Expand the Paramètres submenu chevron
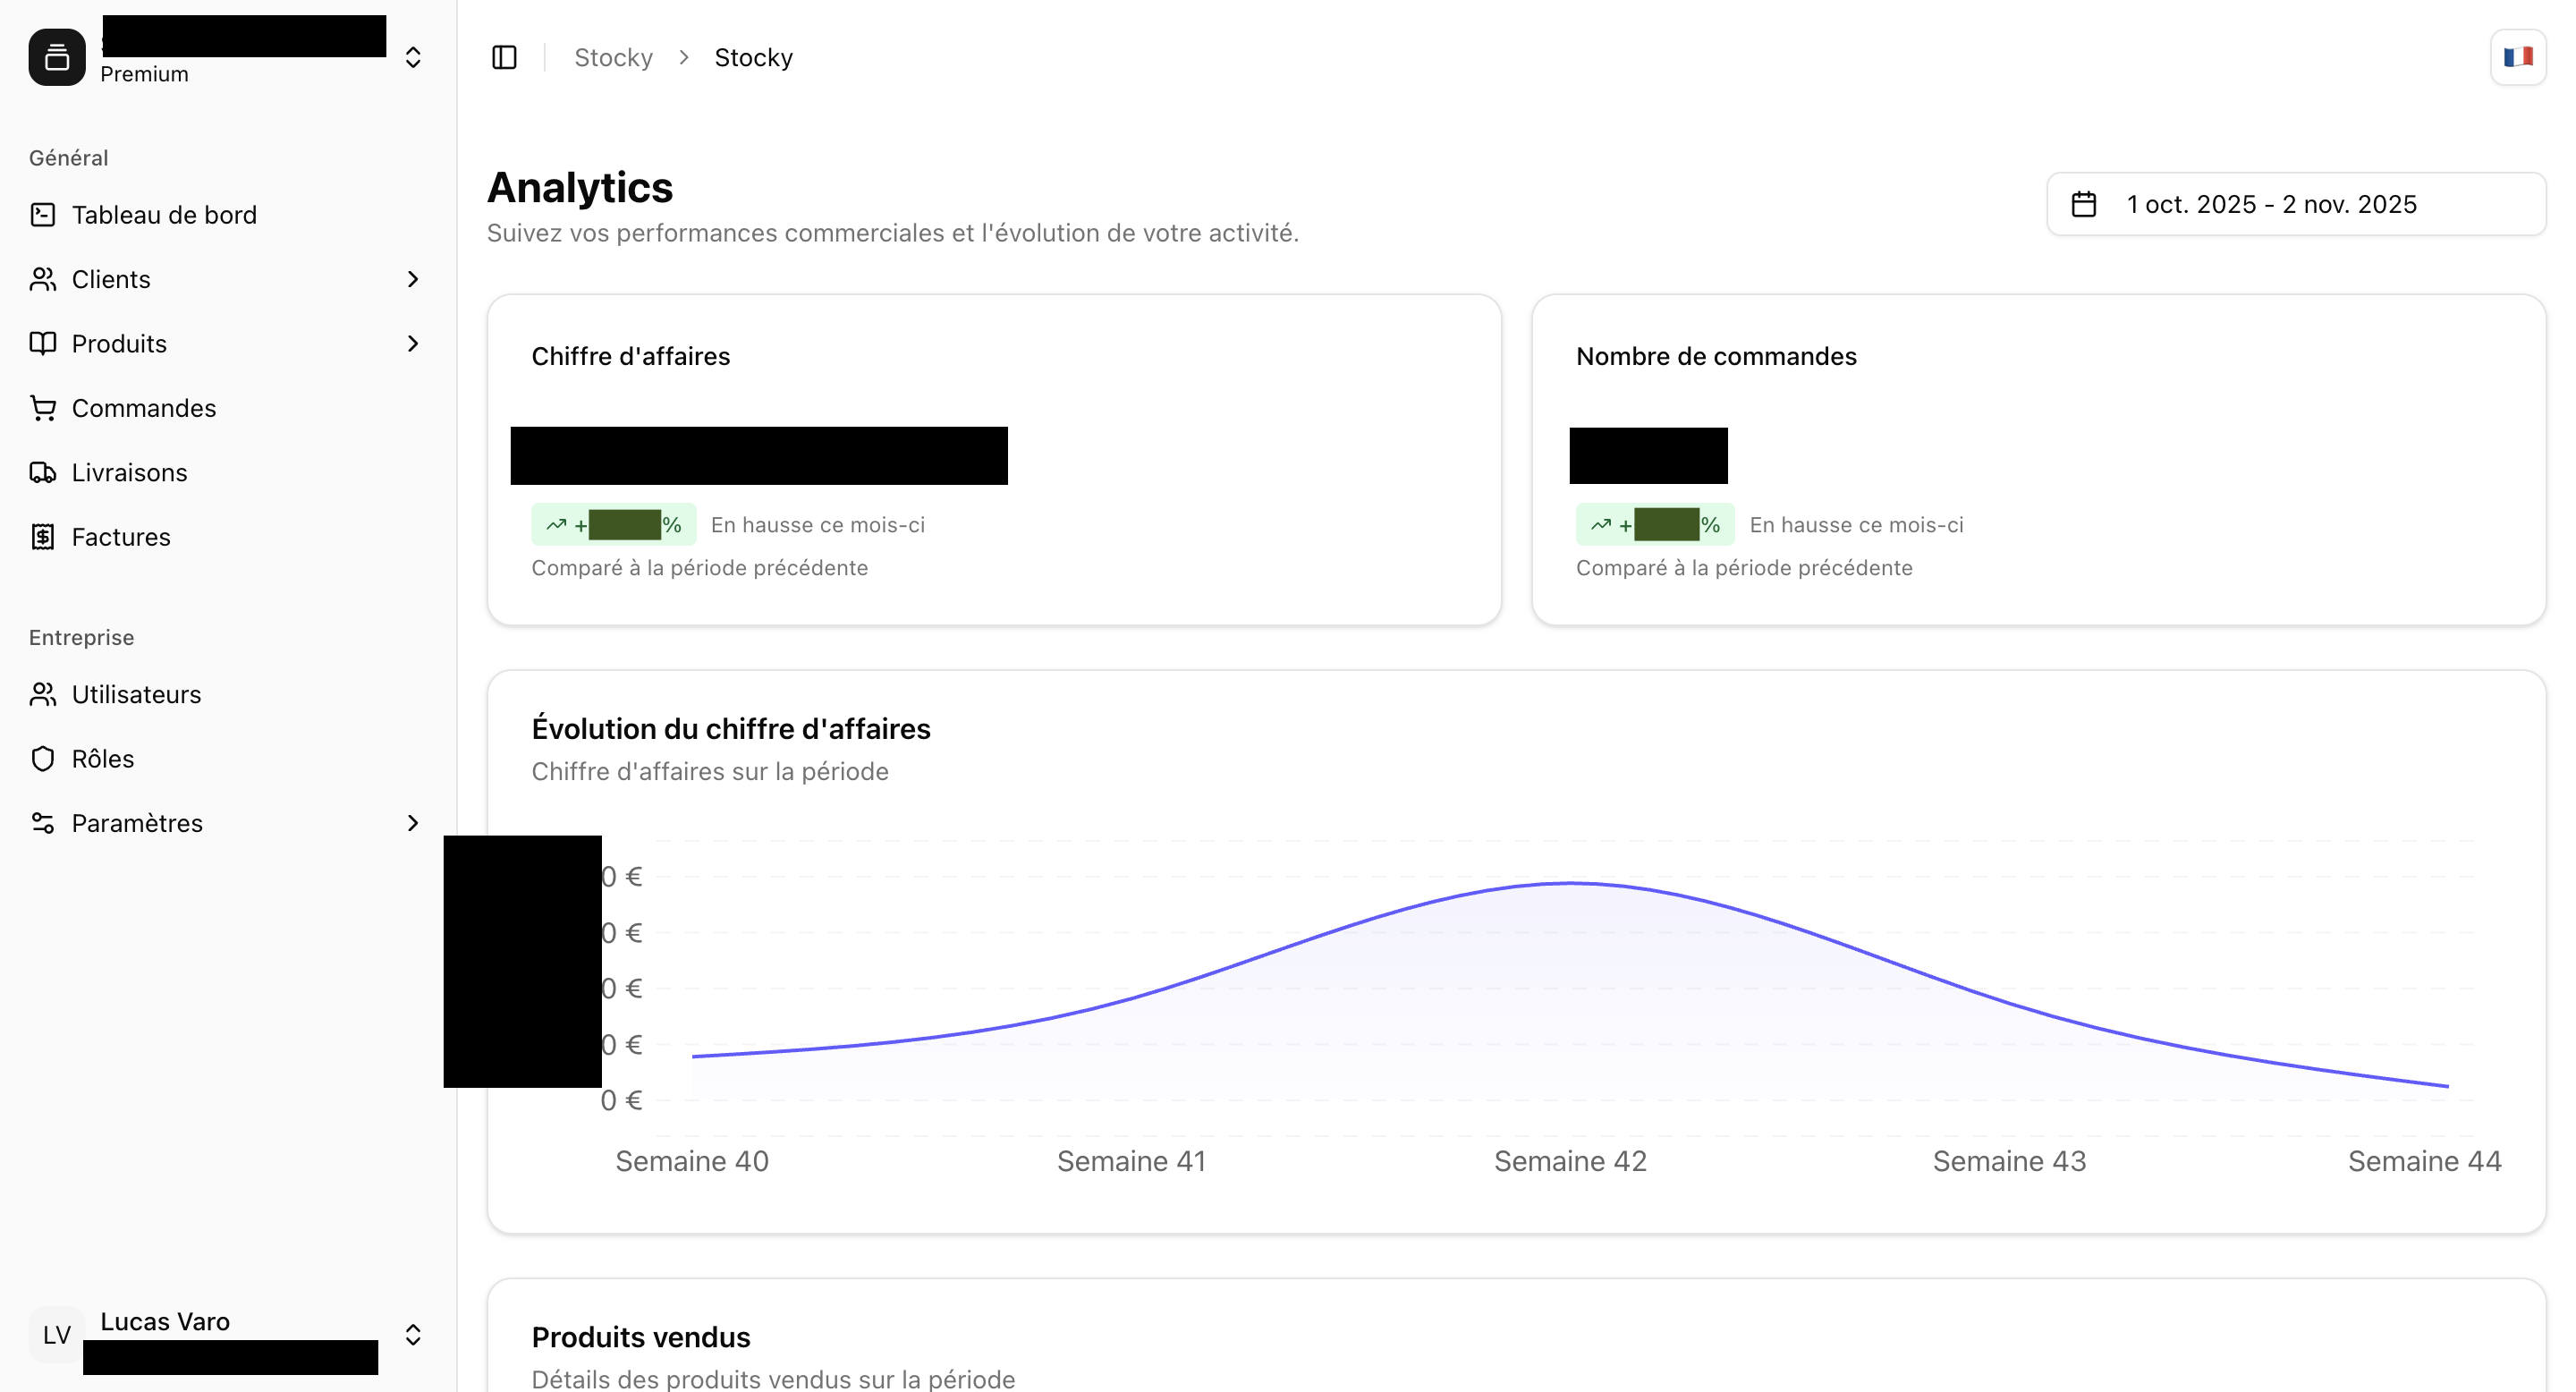Viewport: 2576px width, 1392px height. pyautogui.click(x=413, y=823)
